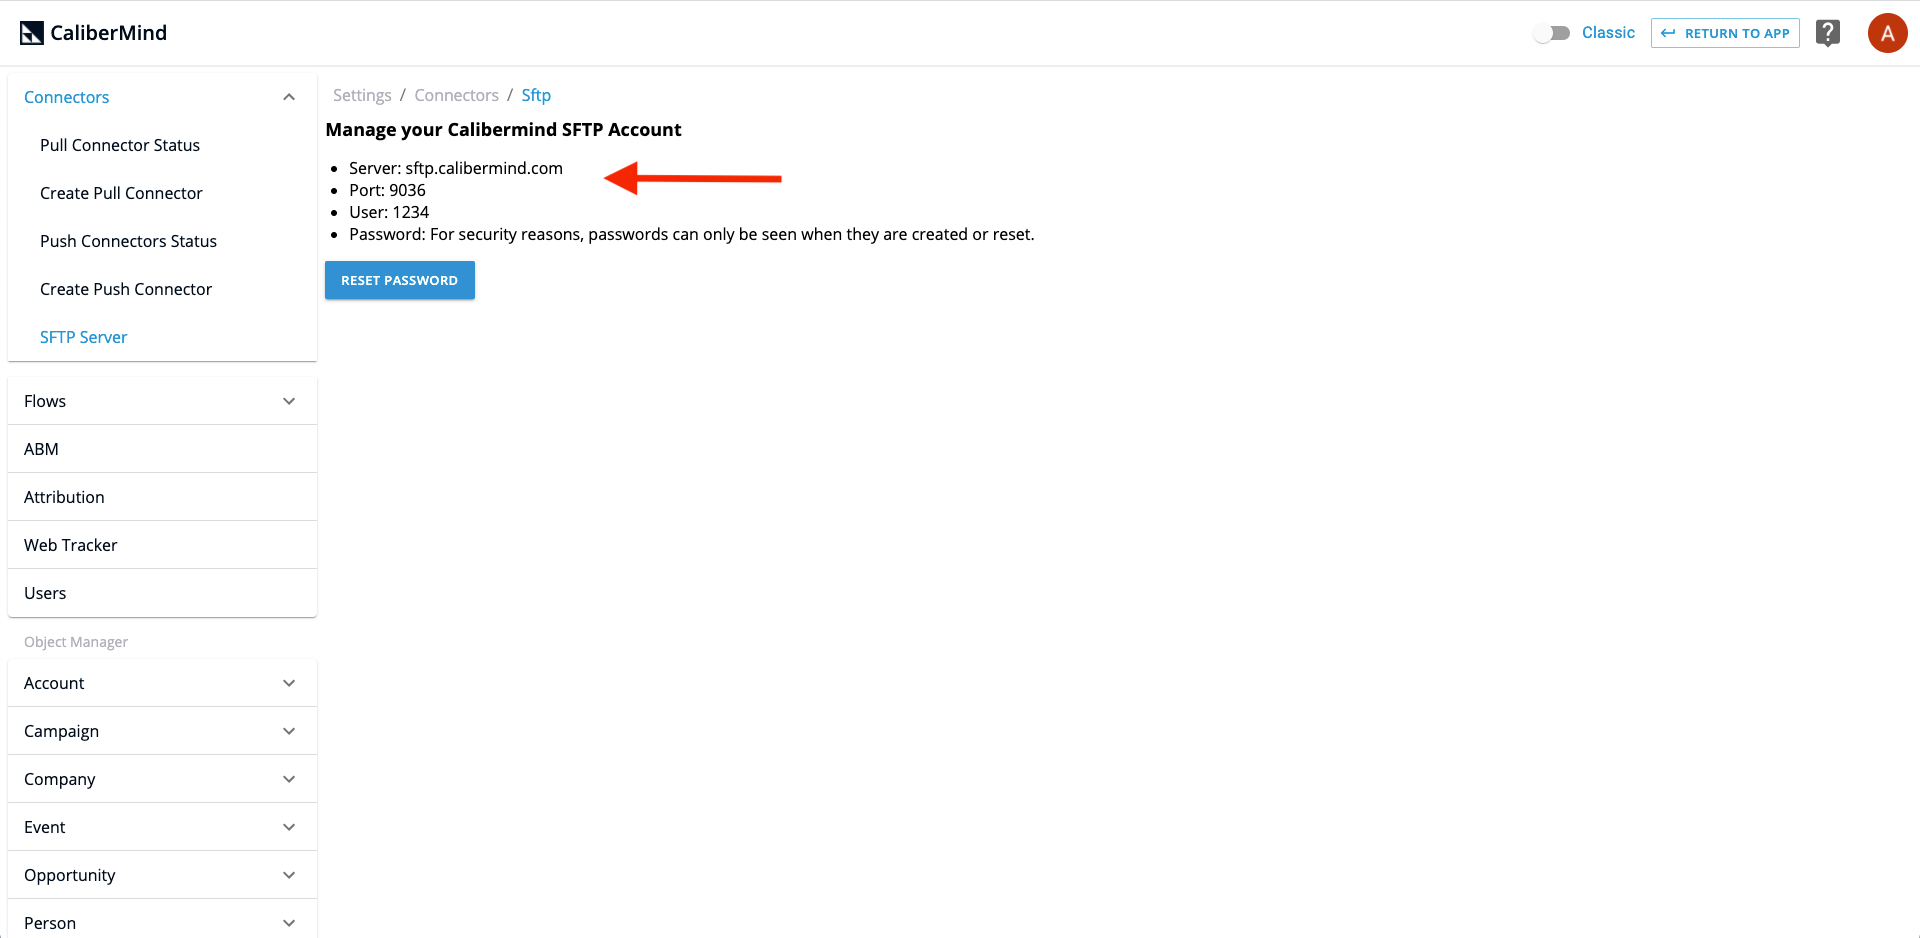This screenshot has width=1920, height=938.
Task: Click the Connectors sidebar heading
Action: [x=66, y=97]
